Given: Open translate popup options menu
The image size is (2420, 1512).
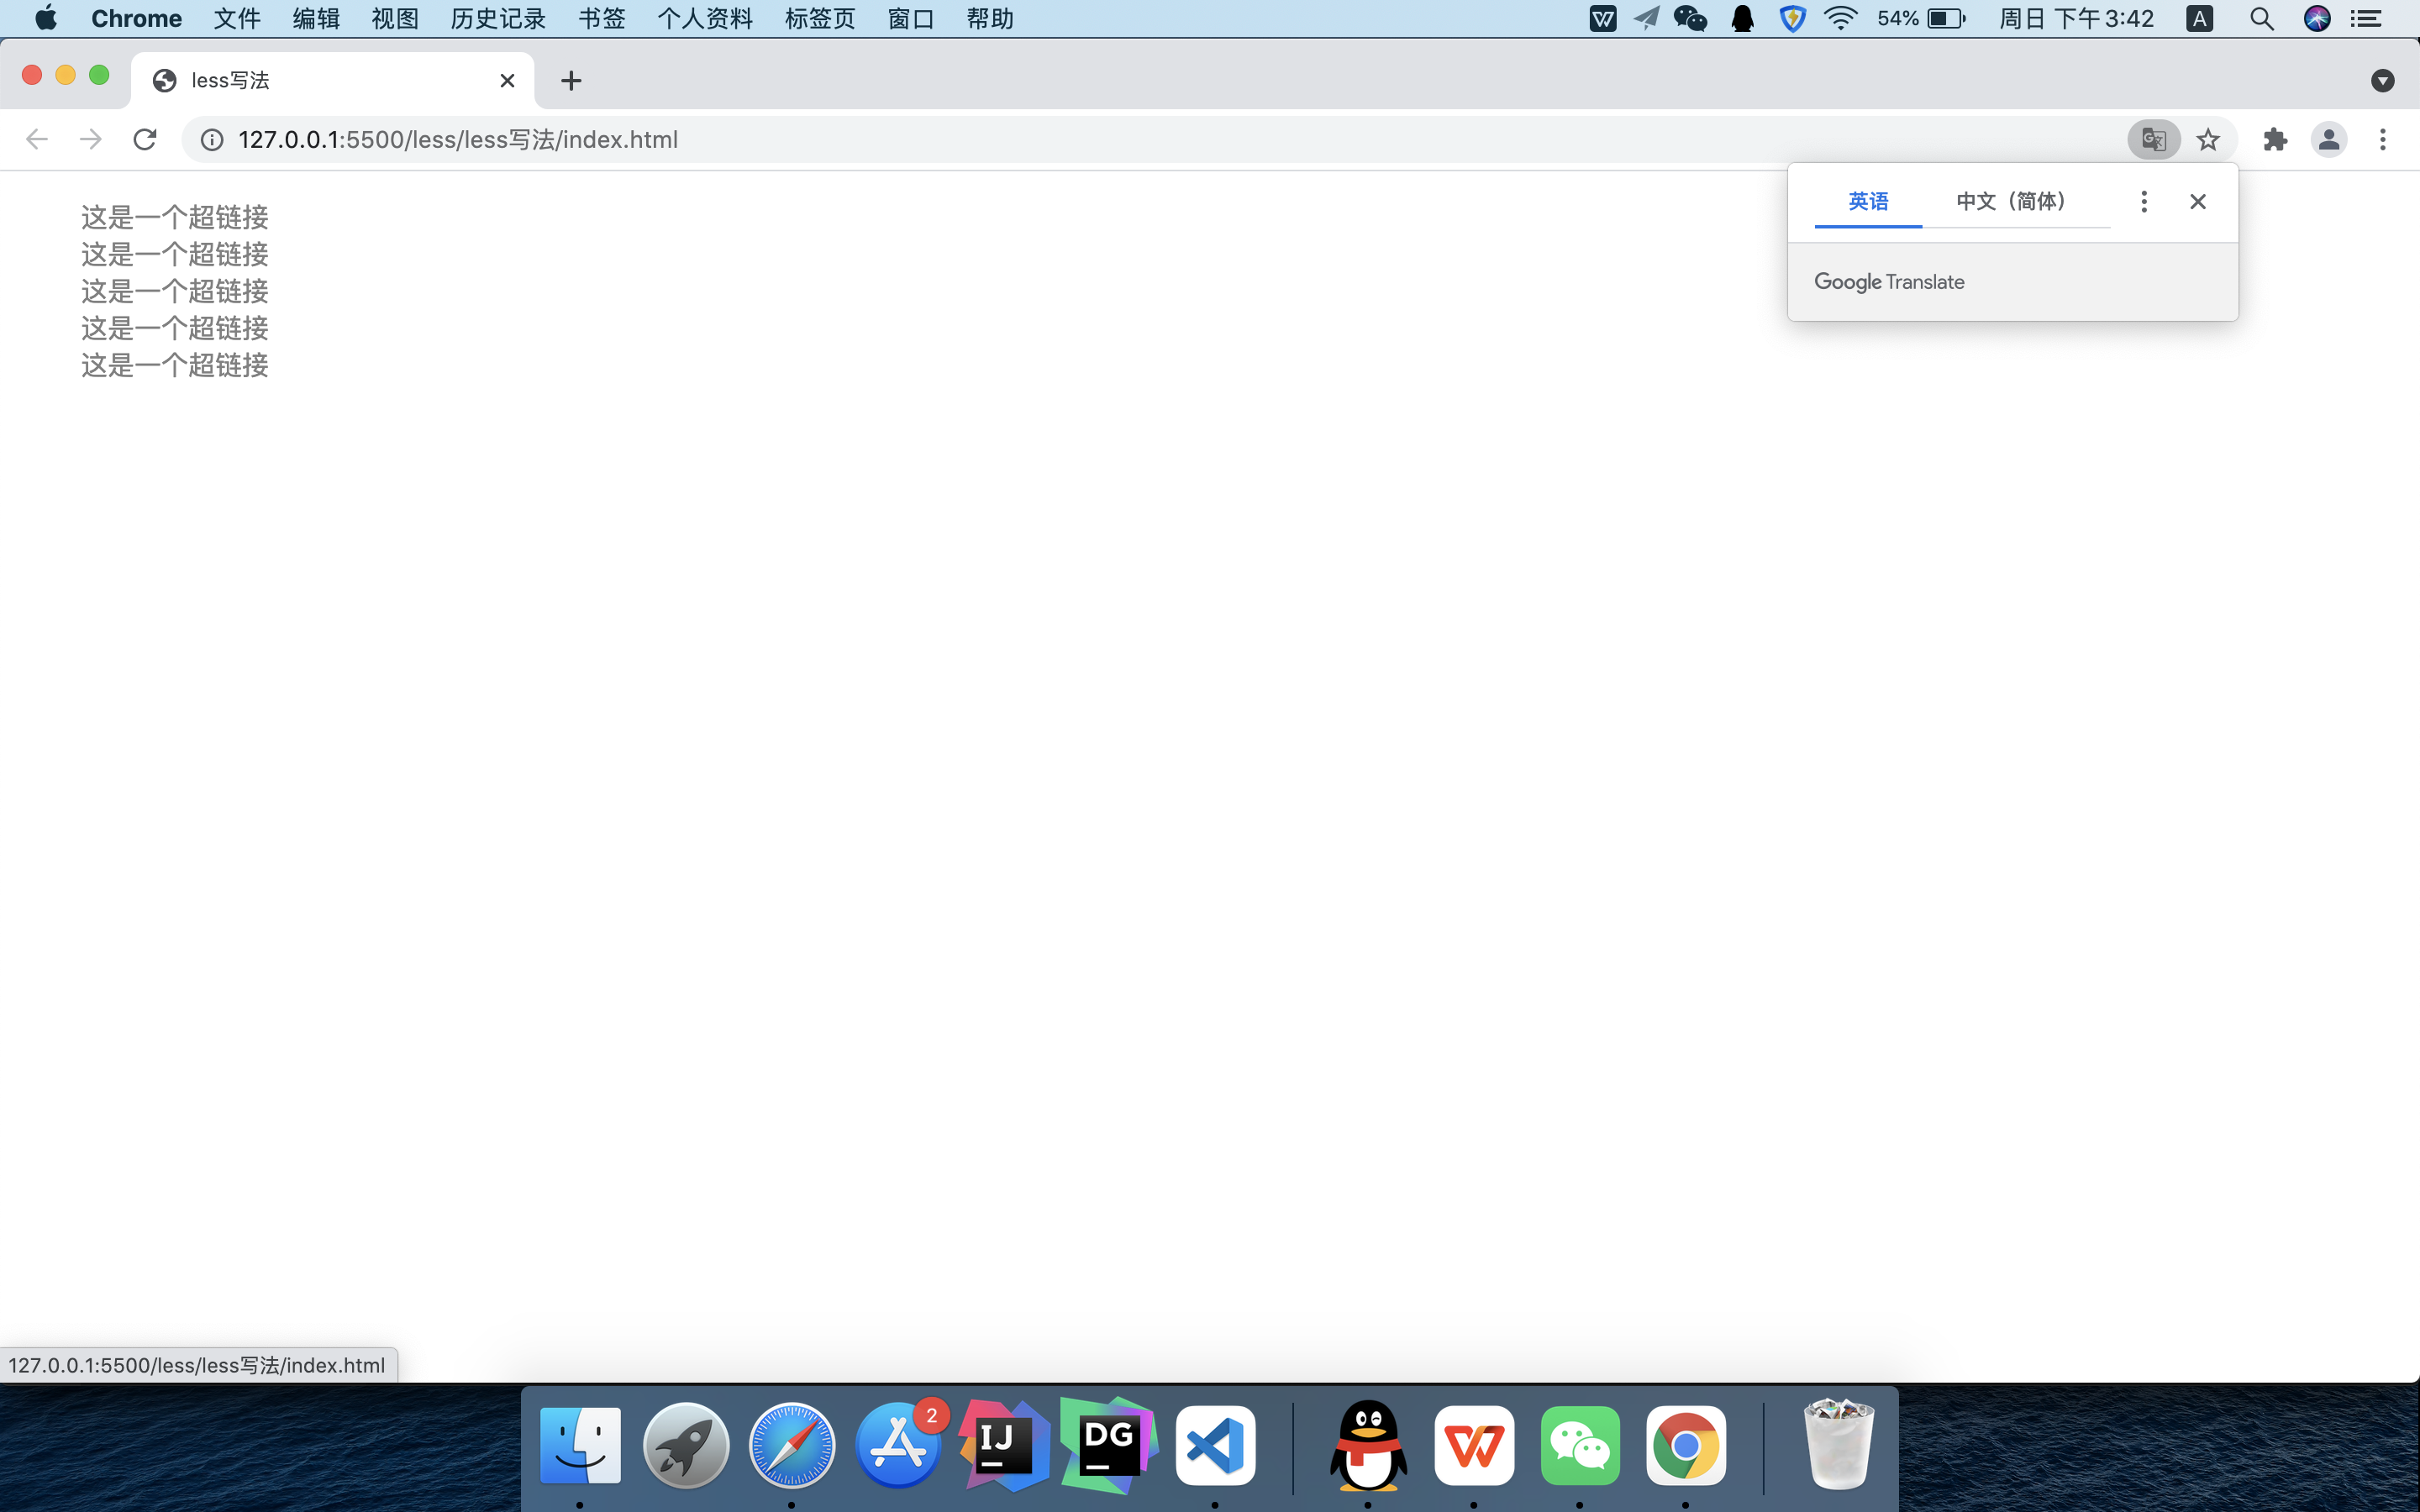Looking at the screenshot, I should (x=2143, y=201).
